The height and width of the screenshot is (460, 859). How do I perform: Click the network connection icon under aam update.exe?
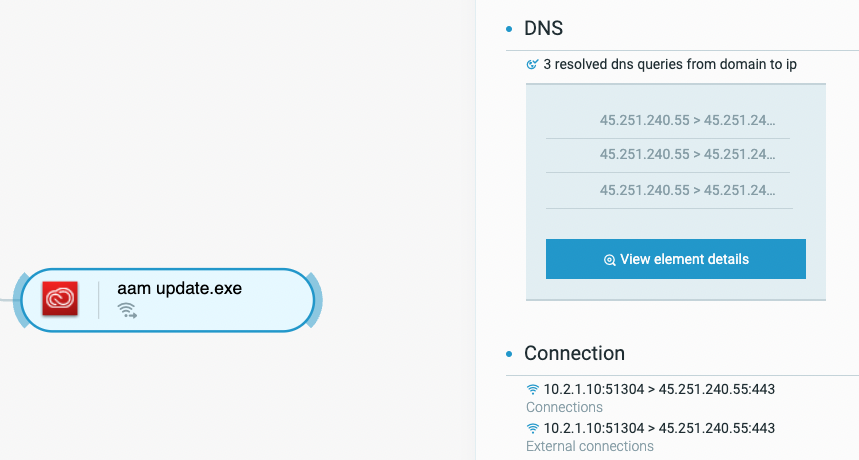coord(127,310)
